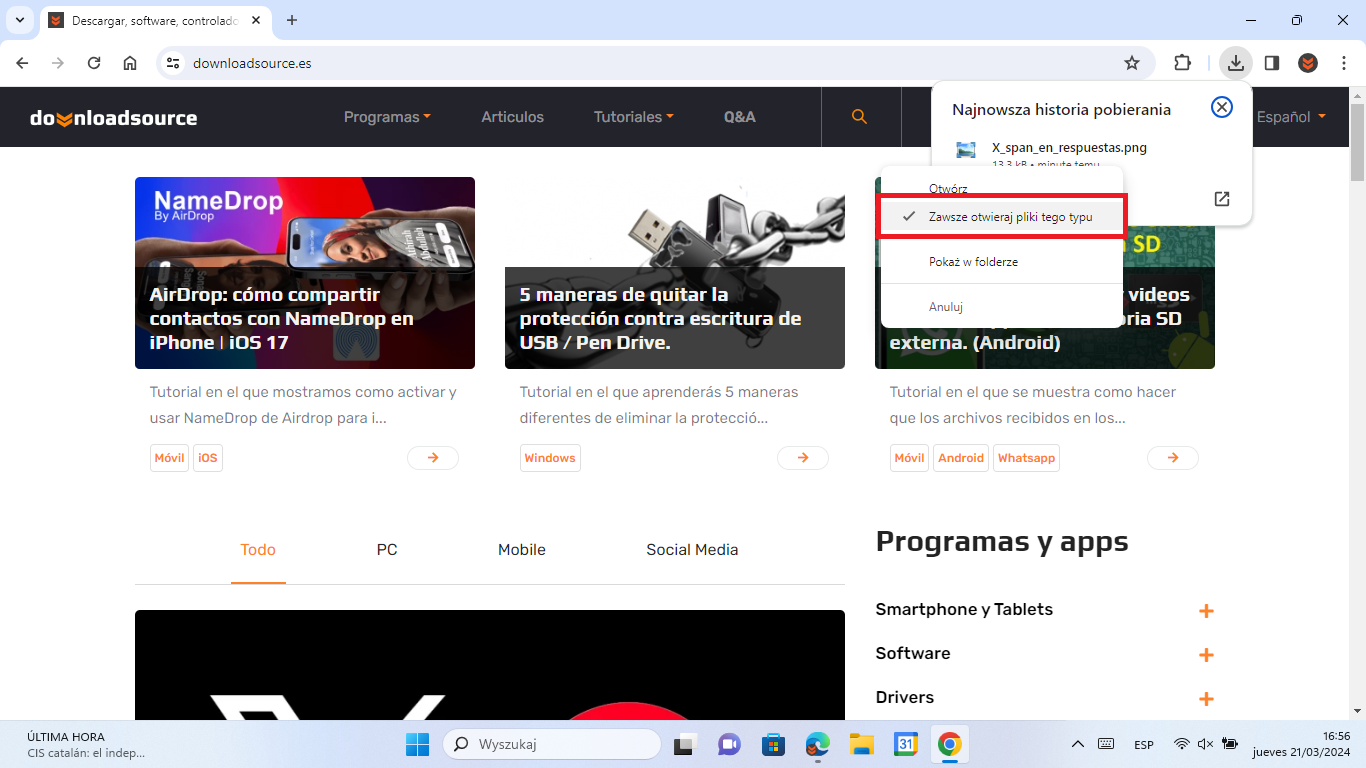Click the downloadsource logo
1366x768 pixels.
(x=113, y=118)
